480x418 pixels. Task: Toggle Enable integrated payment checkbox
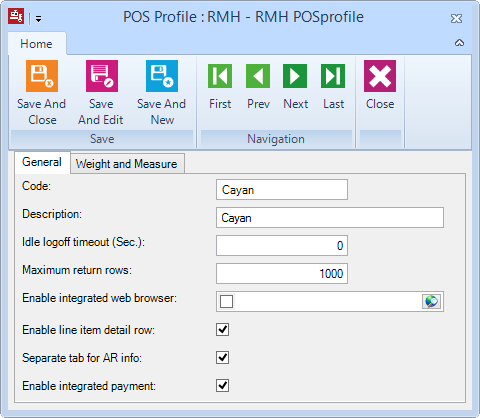[x=223, y=386]
